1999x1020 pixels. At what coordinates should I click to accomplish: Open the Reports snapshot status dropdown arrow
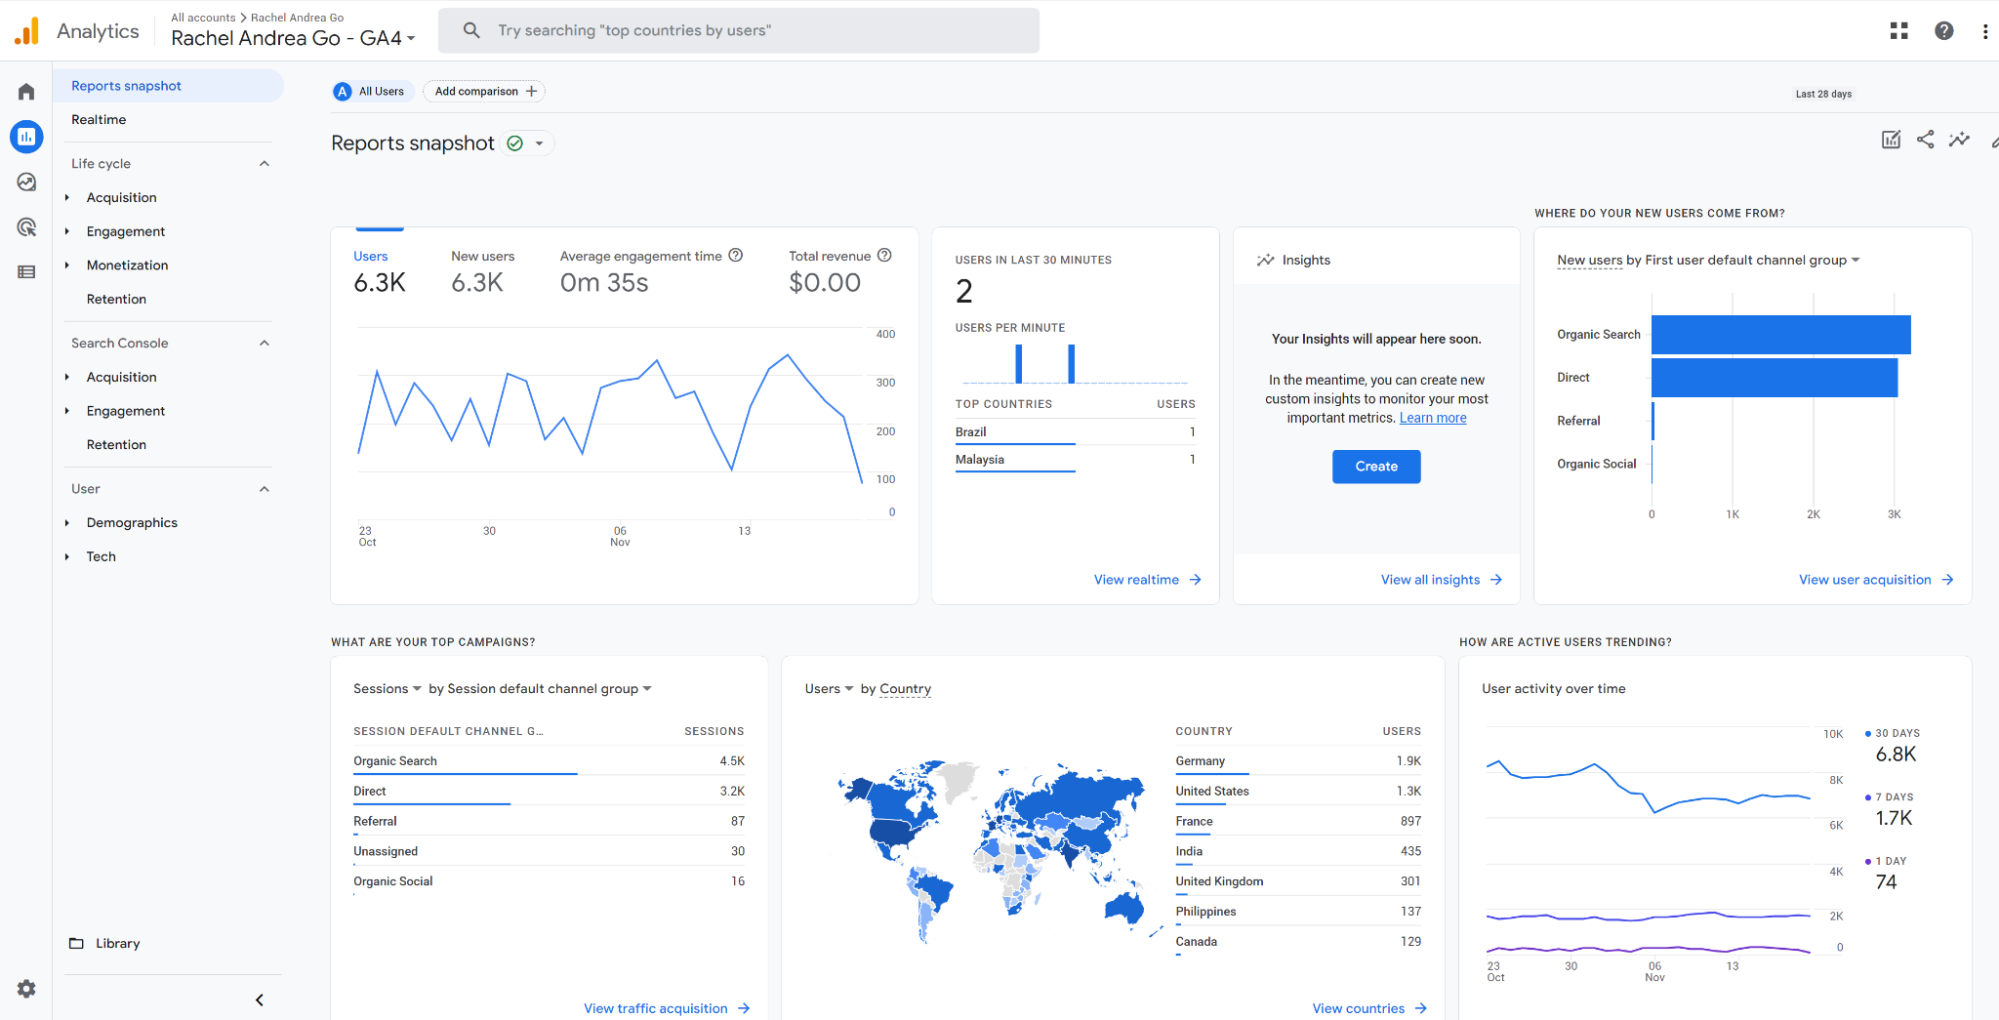539,143
